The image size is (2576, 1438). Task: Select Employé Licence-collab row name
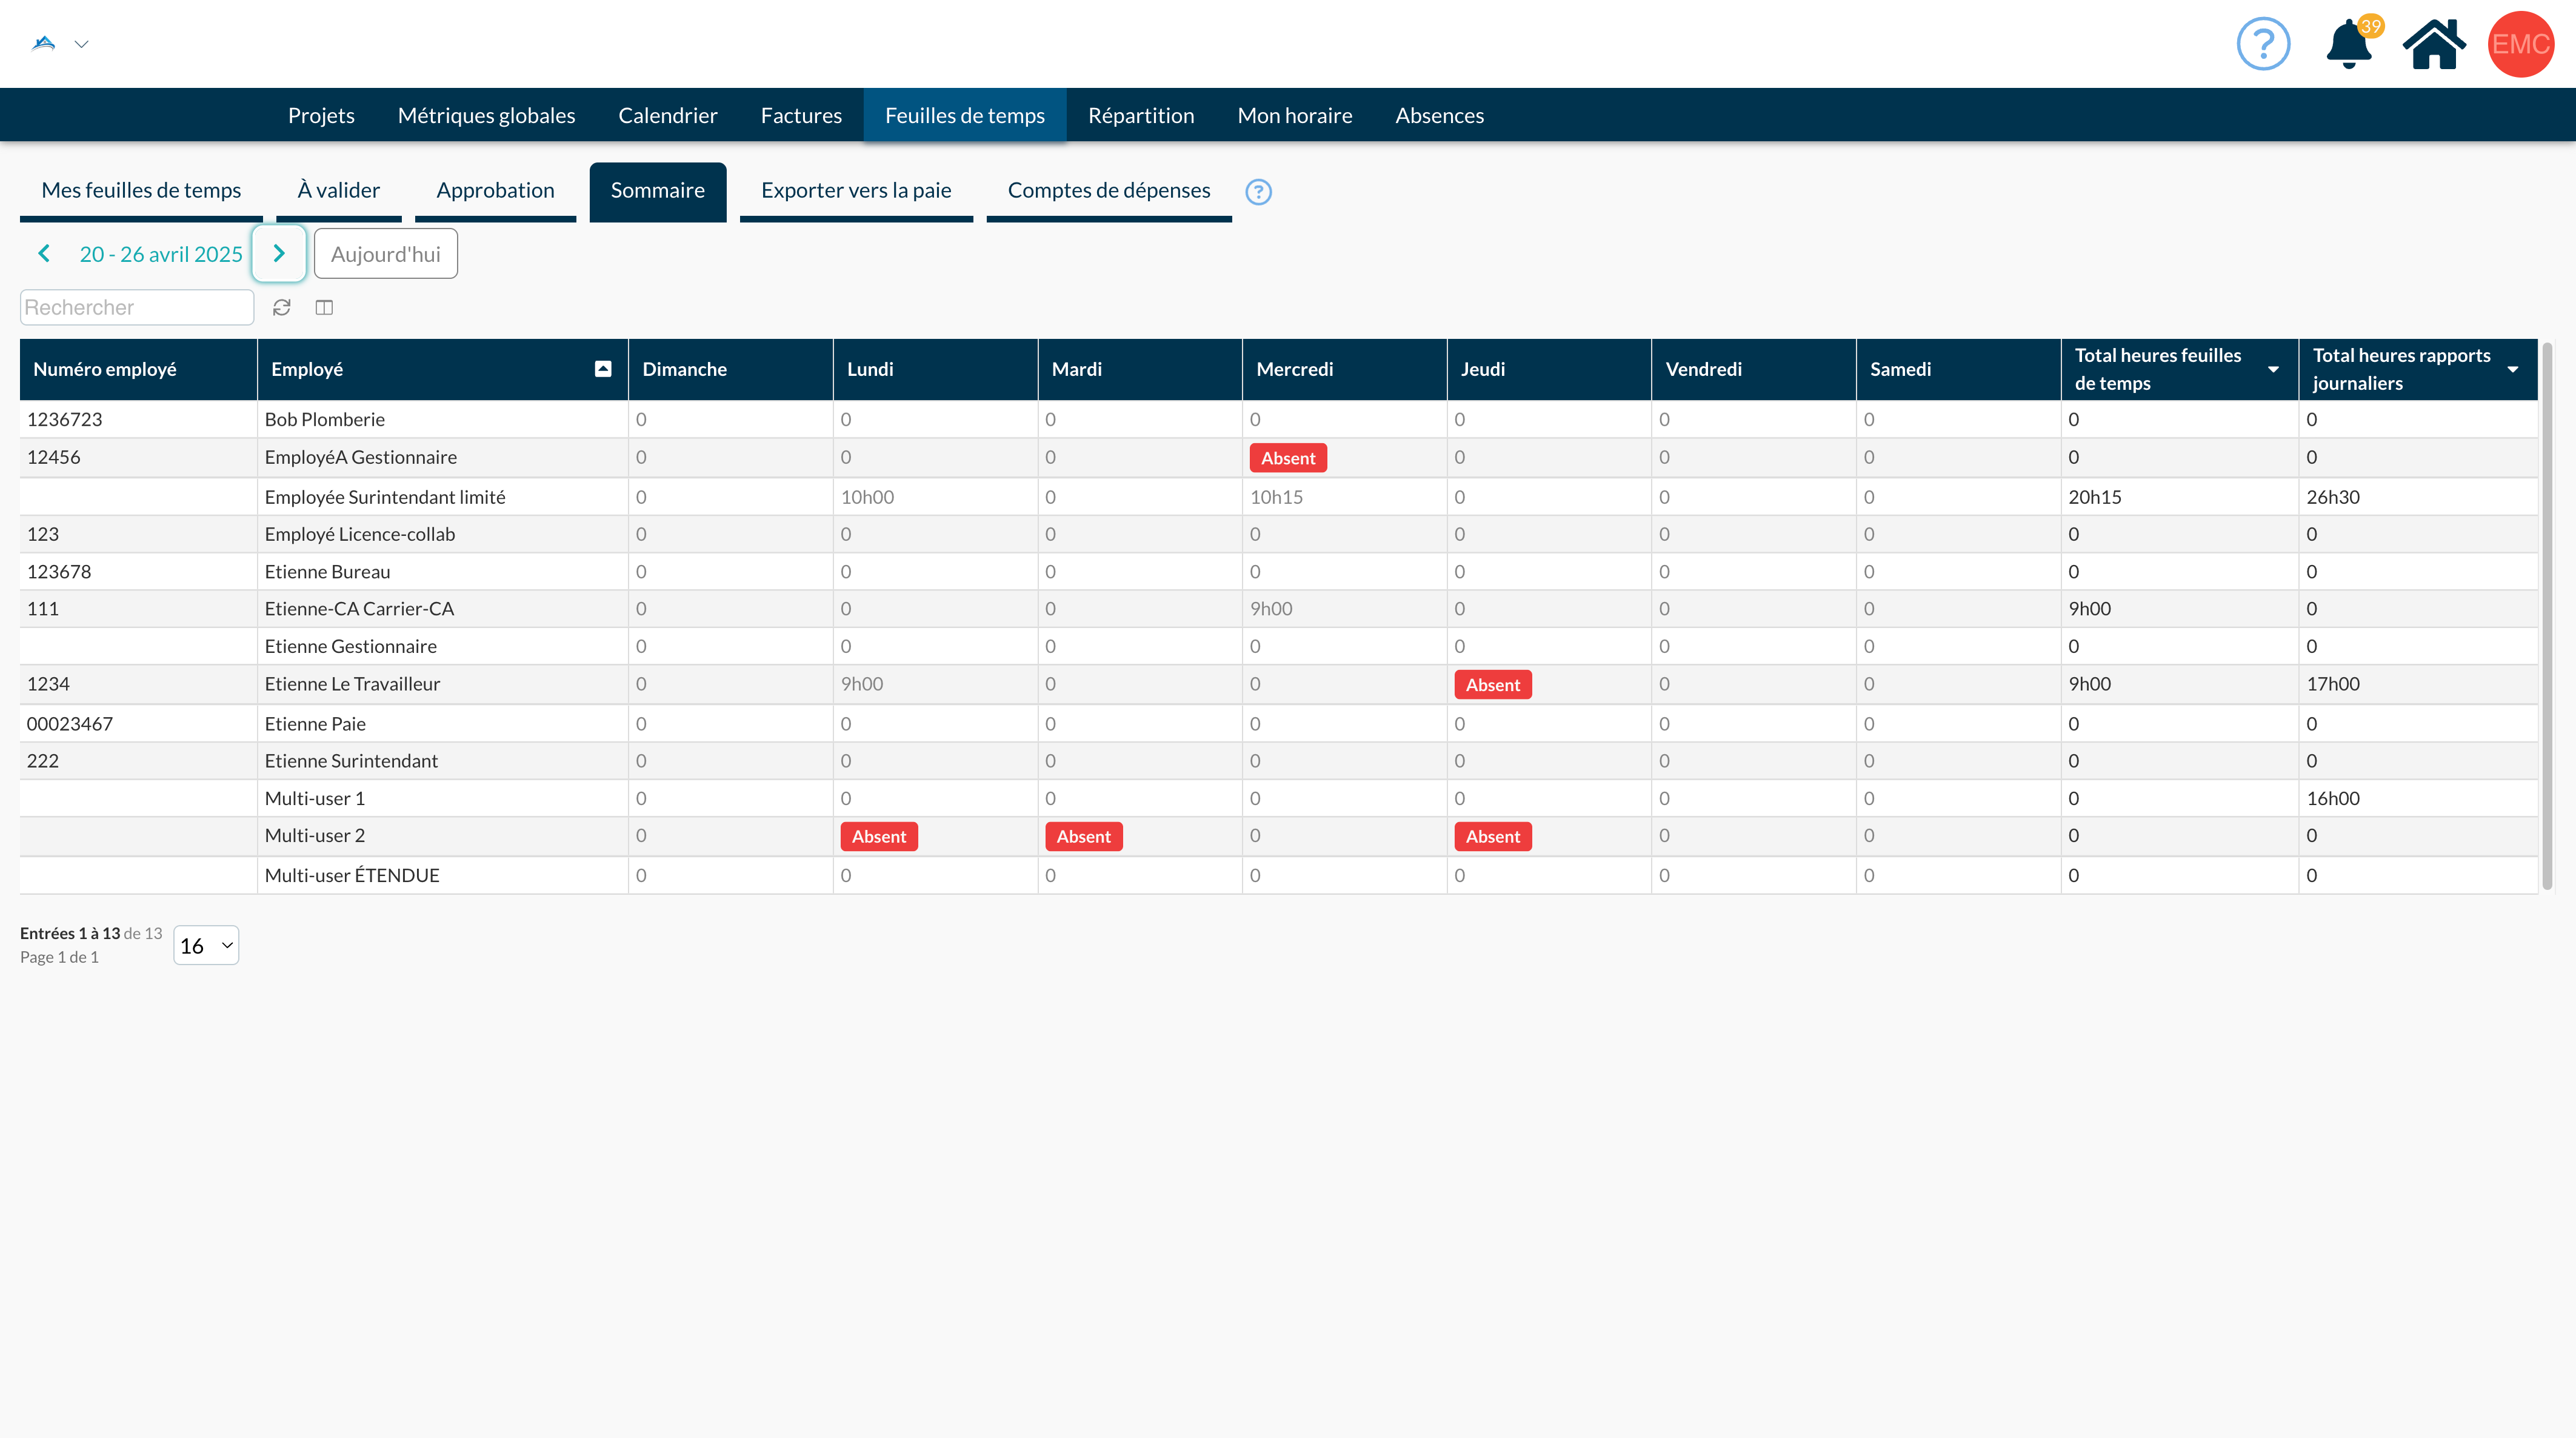pyautogui.click(x=360, y=535)
